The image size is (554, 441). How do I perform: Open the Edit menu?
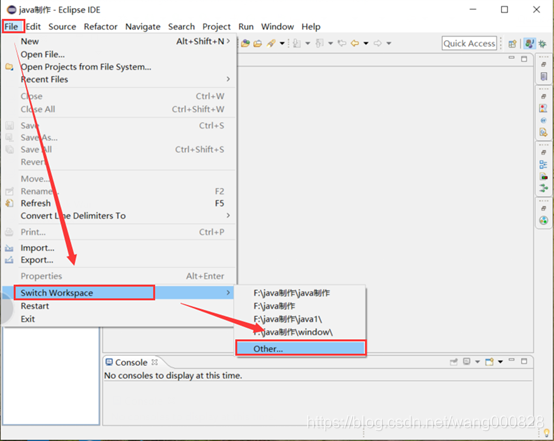click(x=33, y=27)
